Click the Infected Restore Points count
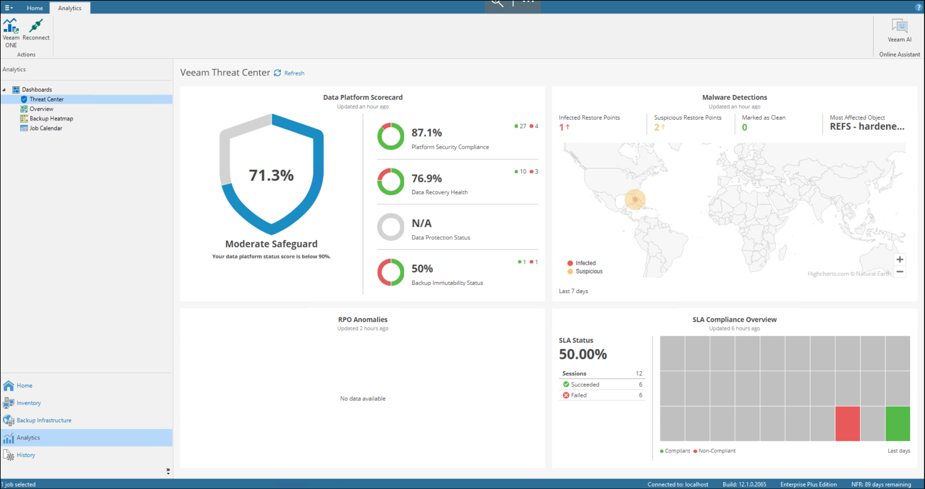Screen dimensions: 925x489 pyautogui.click(x=564, y=127)
